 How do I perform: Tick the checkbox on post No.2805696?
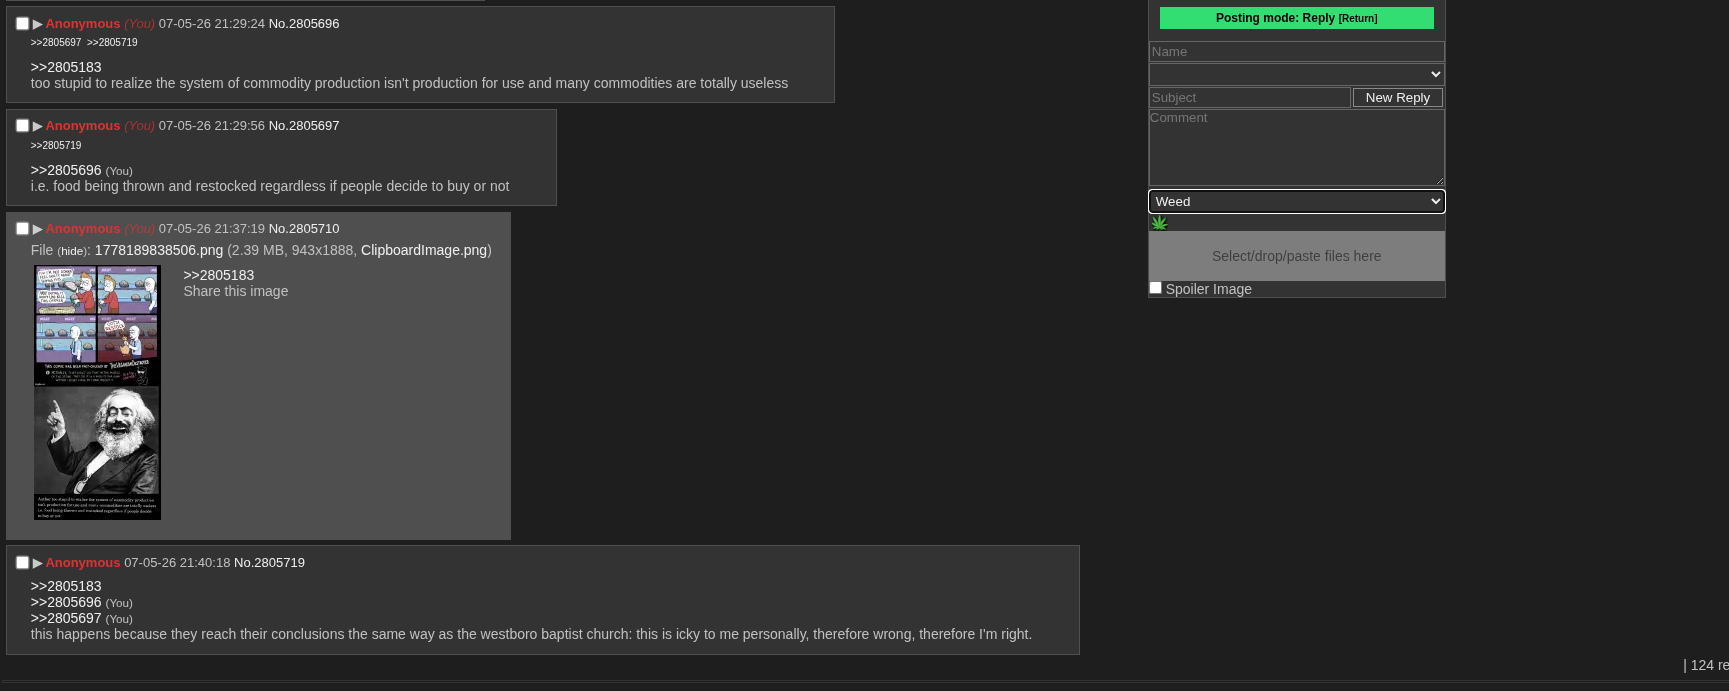click(22, 24)
